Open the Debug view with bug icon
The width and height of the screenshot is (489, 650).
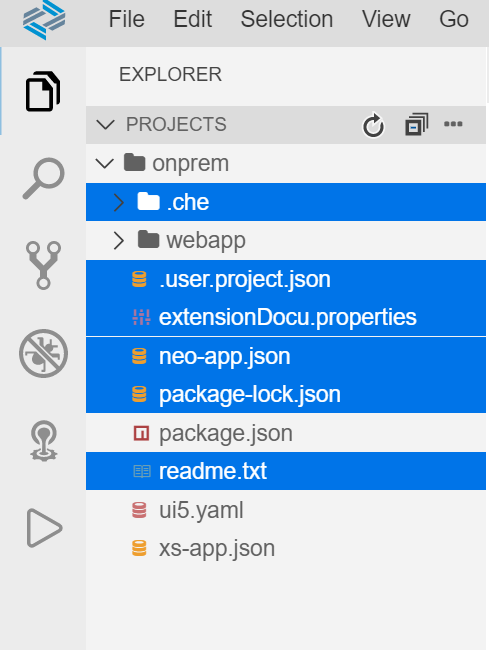(x=43, y=353)
